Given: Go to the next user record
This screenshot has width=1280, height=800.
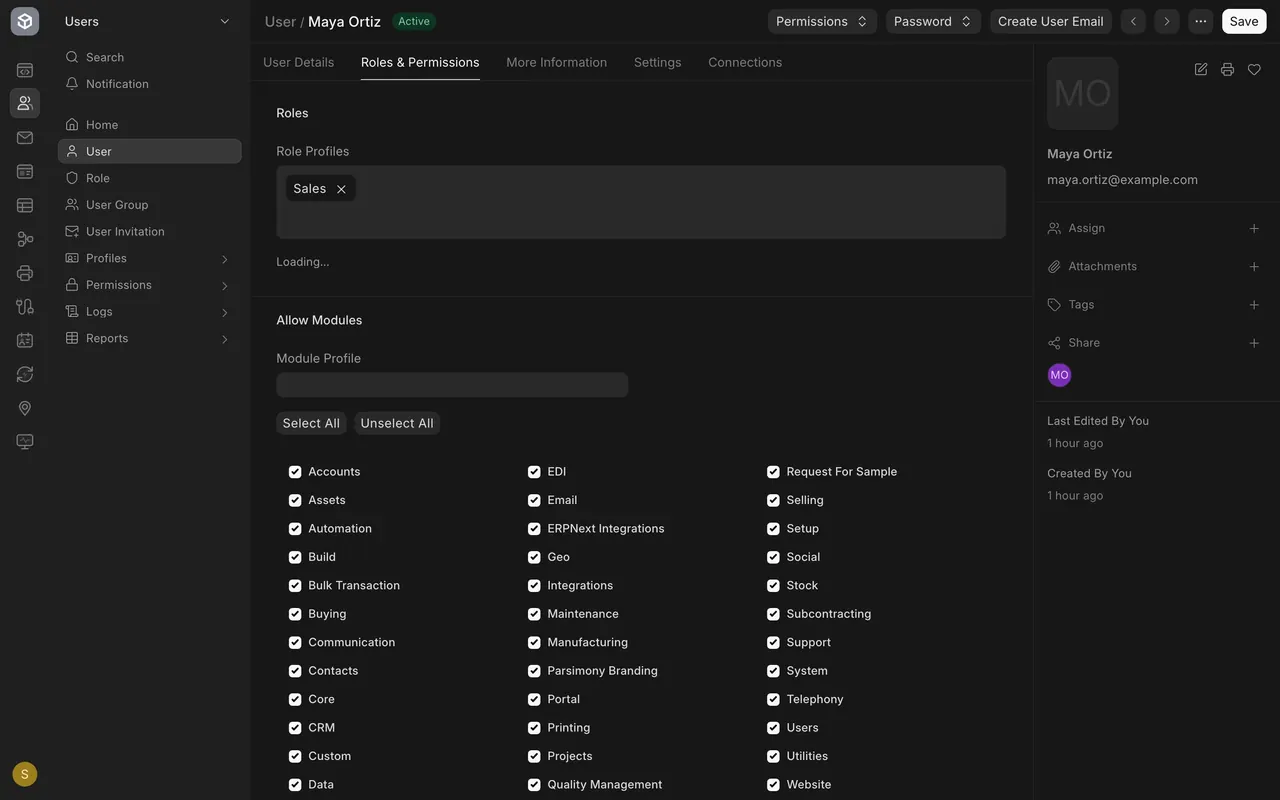Looking at the screenshot, I should click(x=1166, y=21).
